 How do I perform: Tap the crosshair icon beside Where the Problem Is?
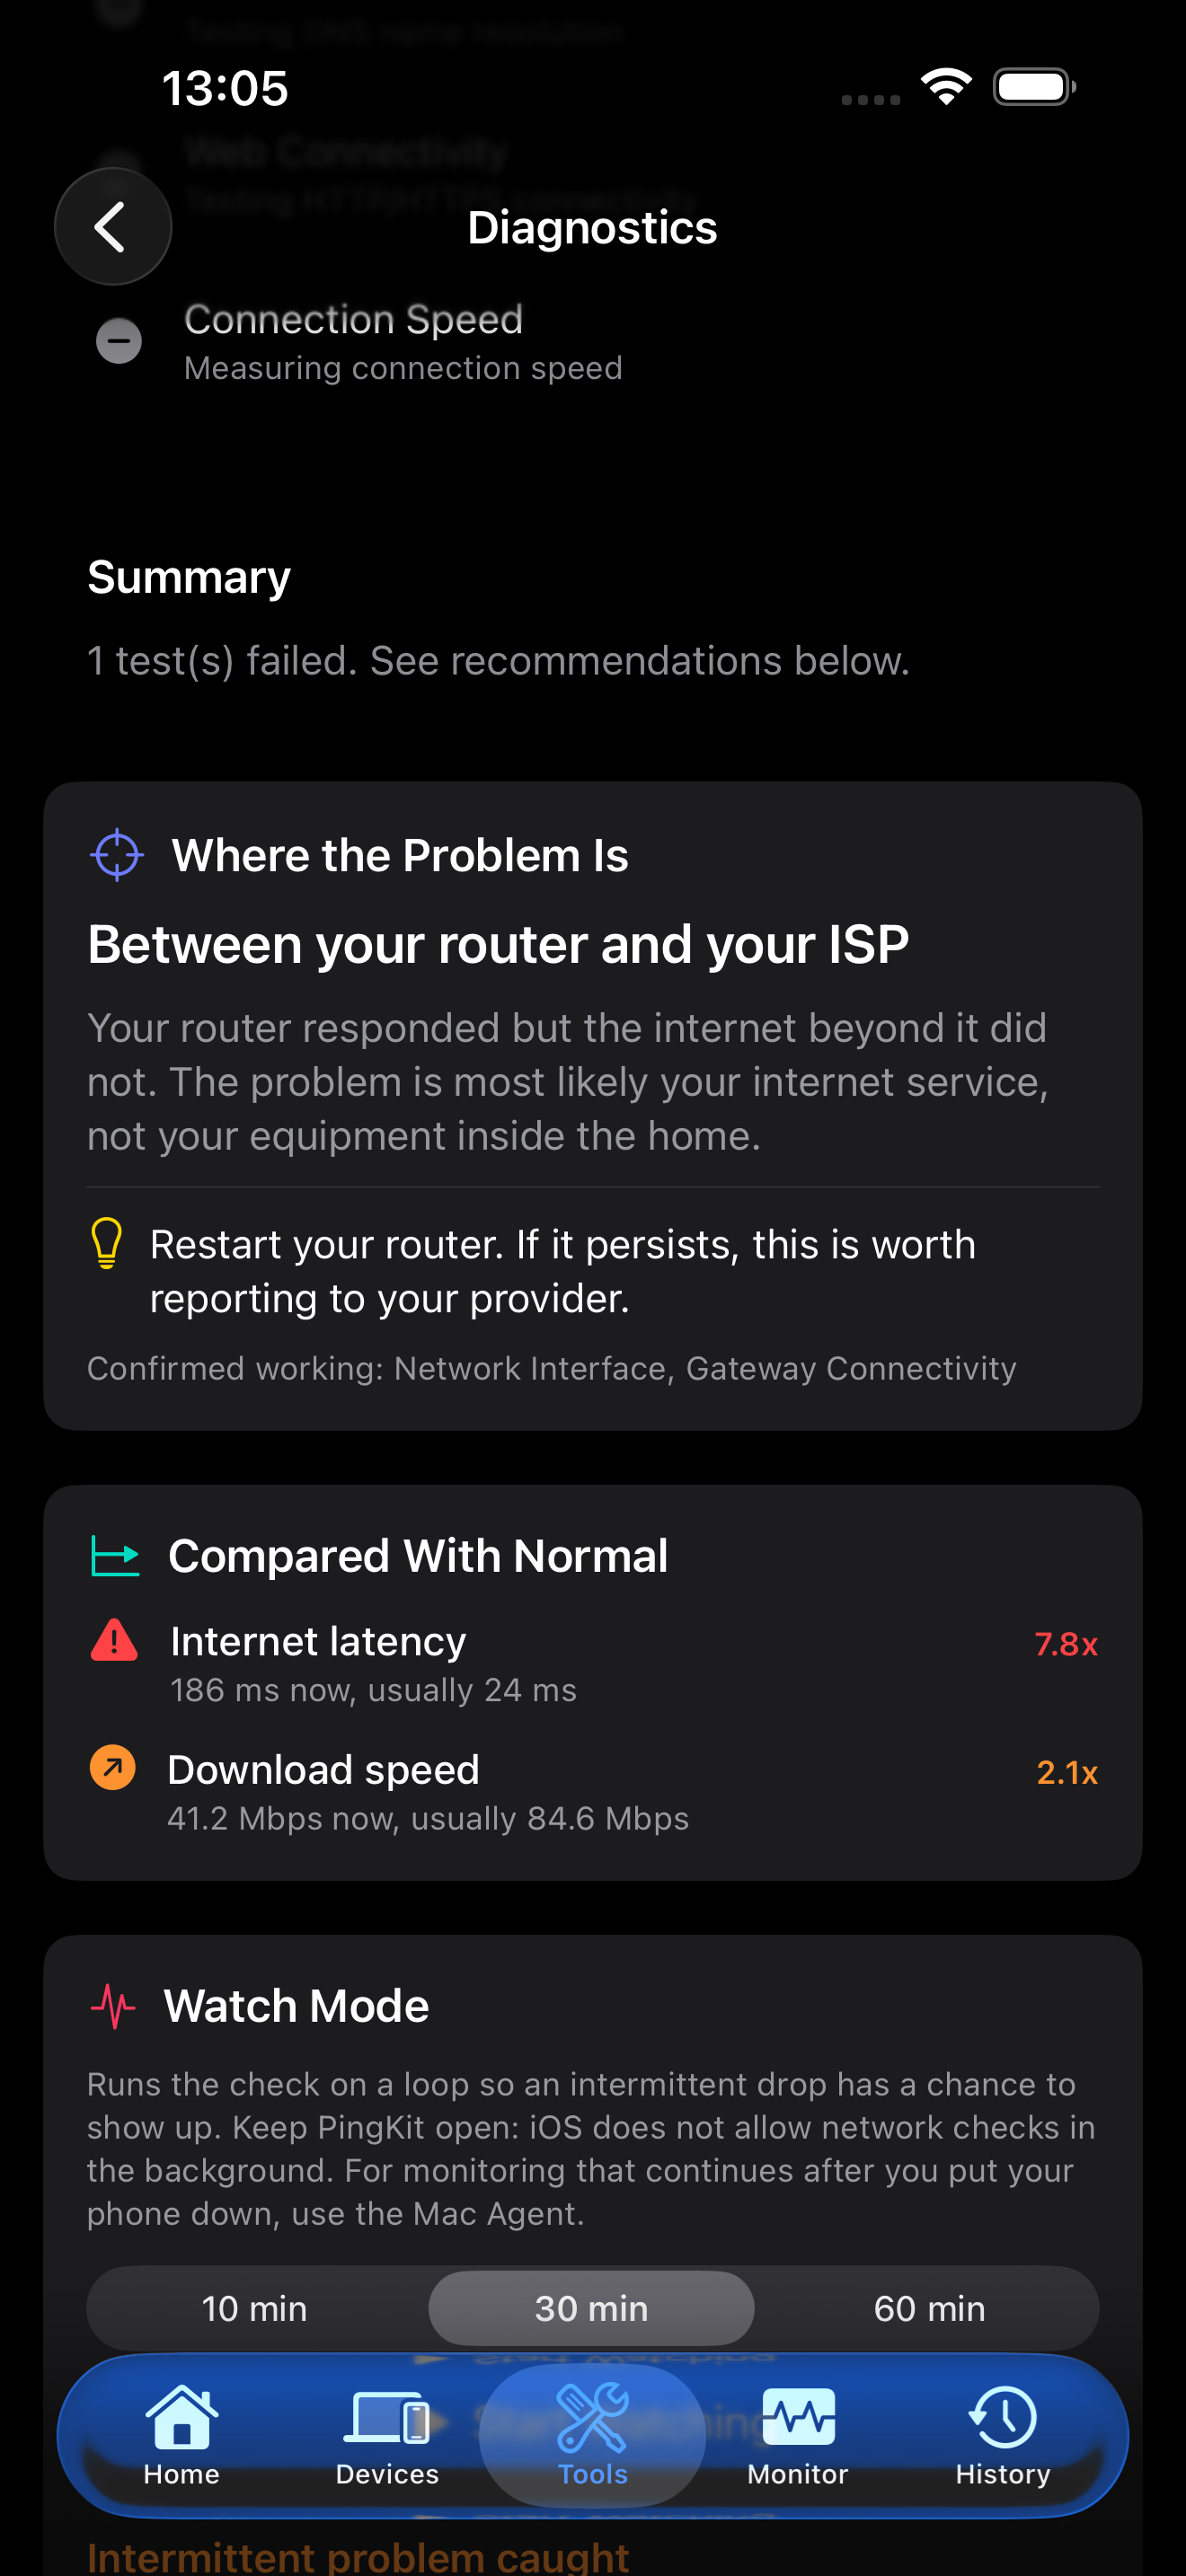point(117,855)
